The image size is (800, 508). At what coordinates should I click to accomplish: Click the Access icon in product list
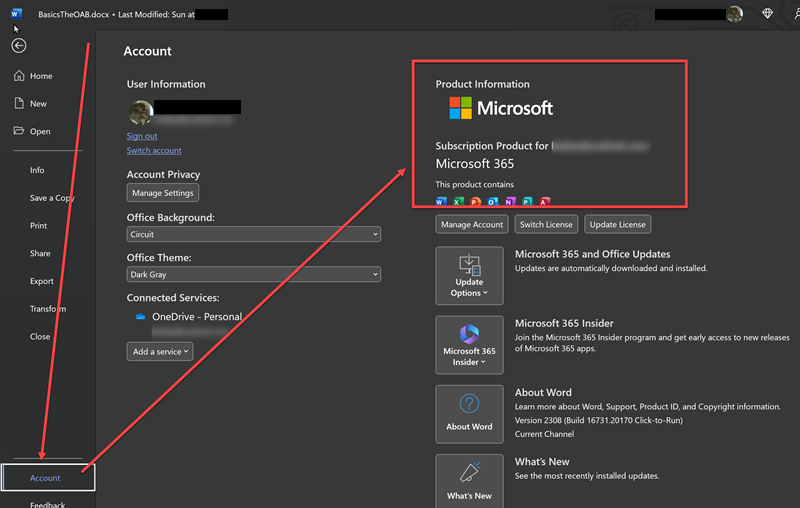(545, 201)
